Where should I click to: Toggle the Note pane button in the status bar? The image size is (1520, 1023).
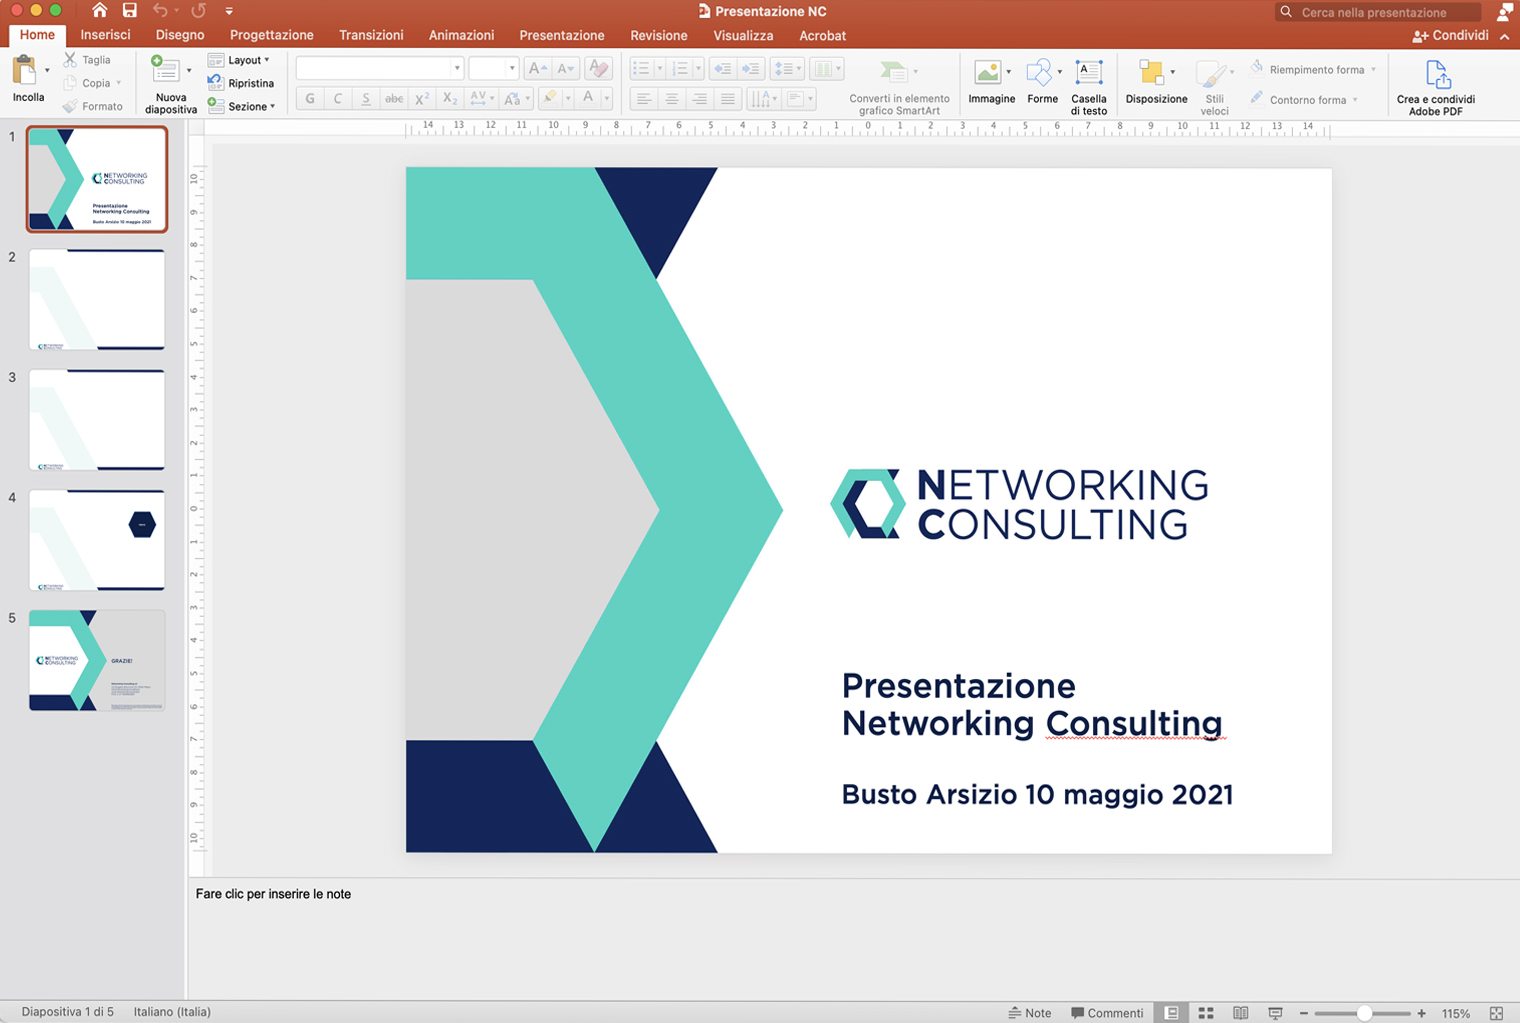click(1030, 1013)
